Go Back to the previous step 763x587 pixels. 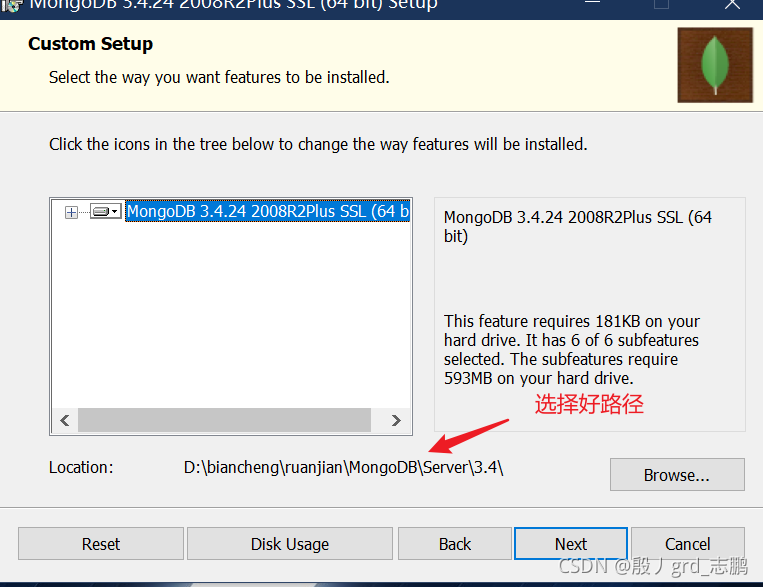454,544
